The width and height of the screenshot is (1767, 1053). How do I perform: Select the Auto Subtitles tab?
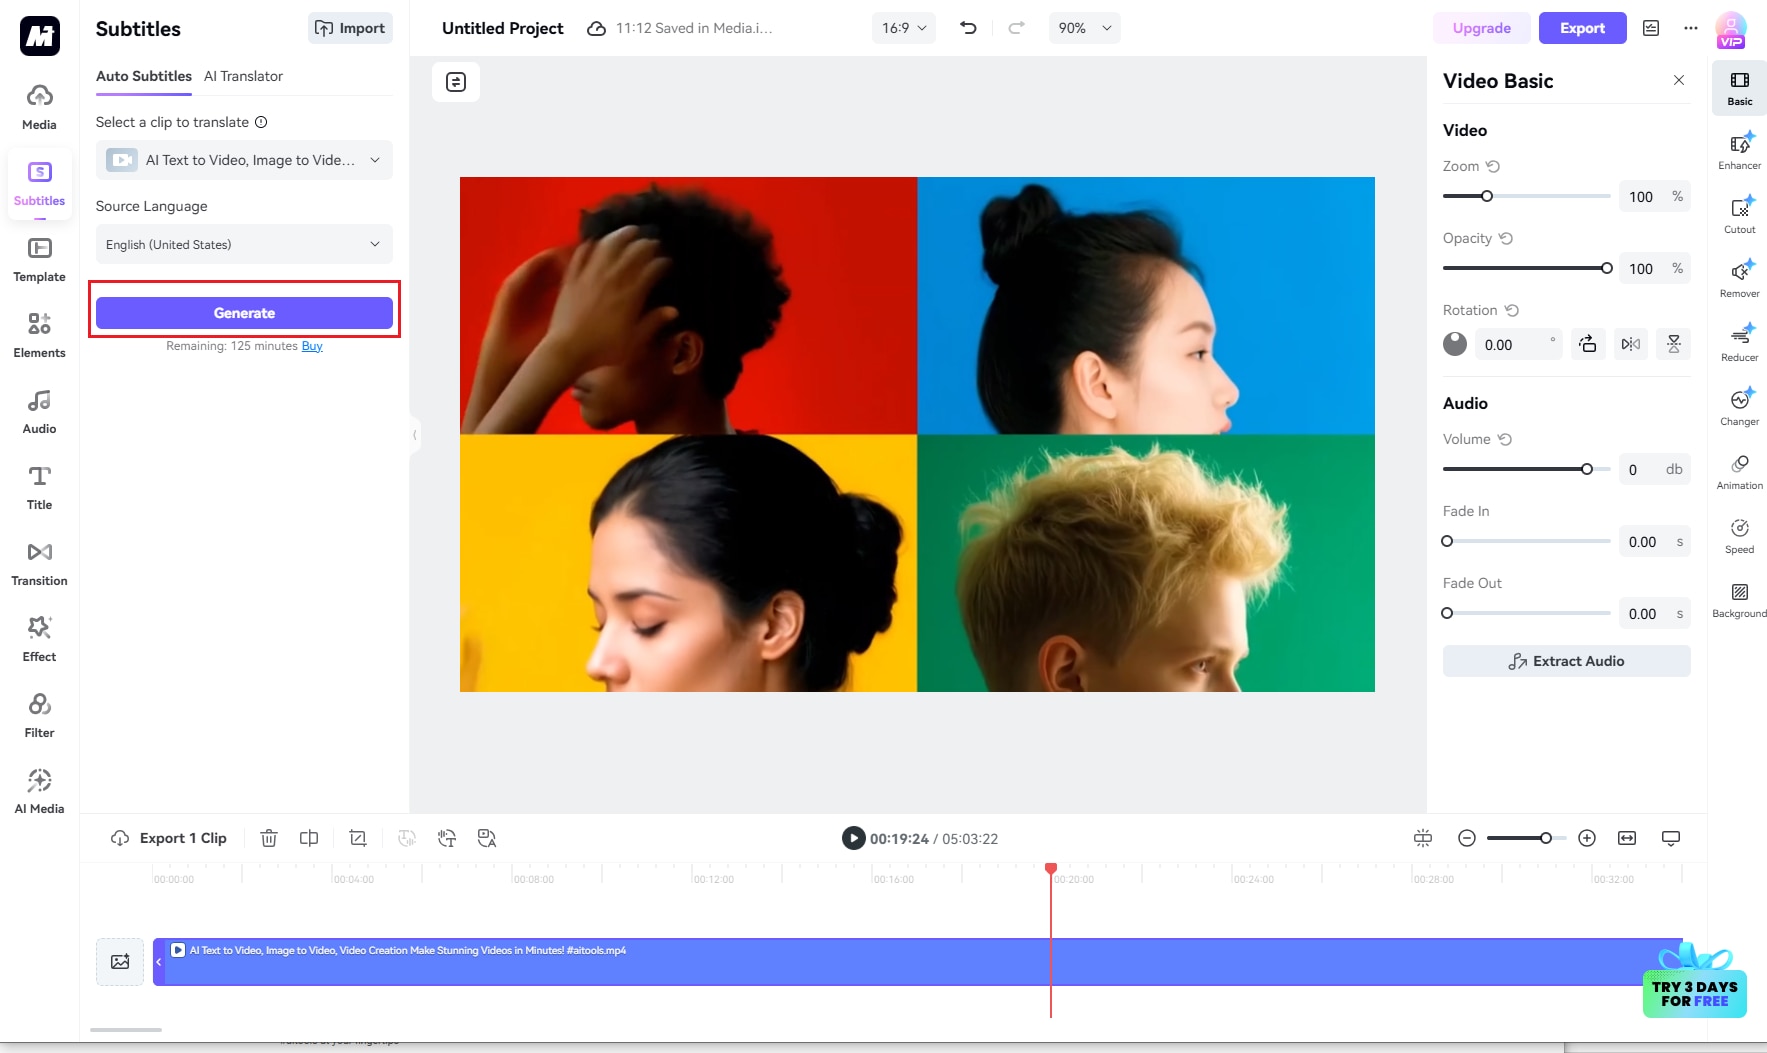[144, 76]
